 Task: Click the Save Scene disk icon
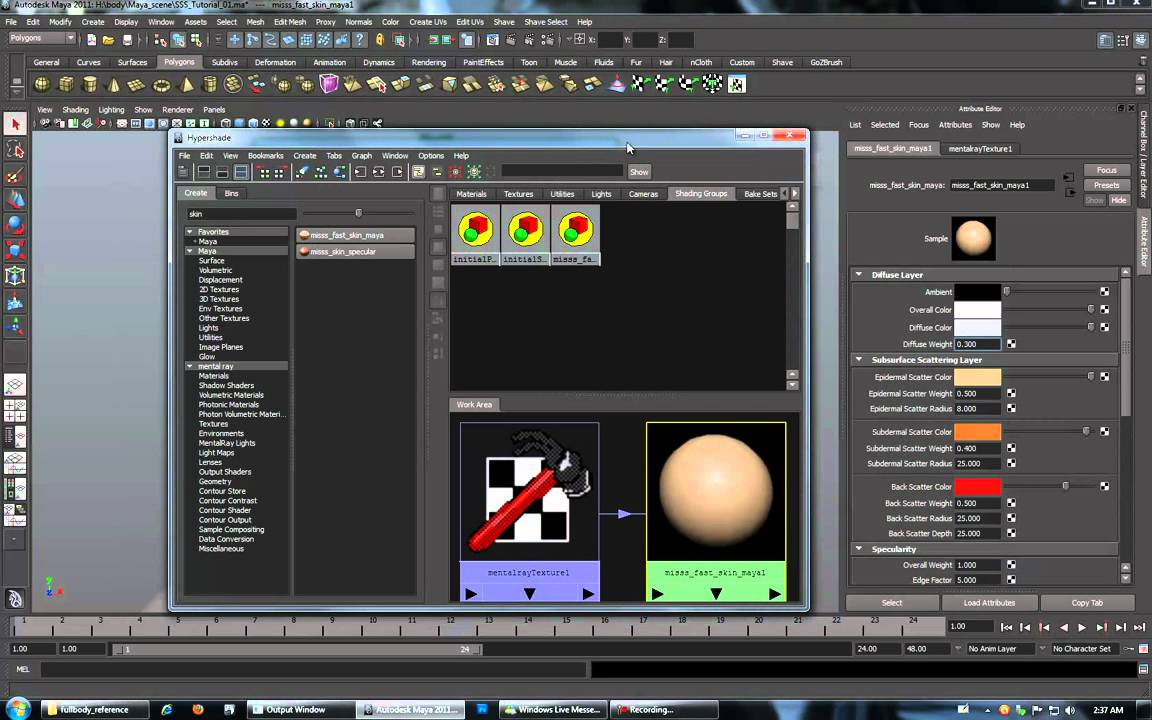click(128, 40)
